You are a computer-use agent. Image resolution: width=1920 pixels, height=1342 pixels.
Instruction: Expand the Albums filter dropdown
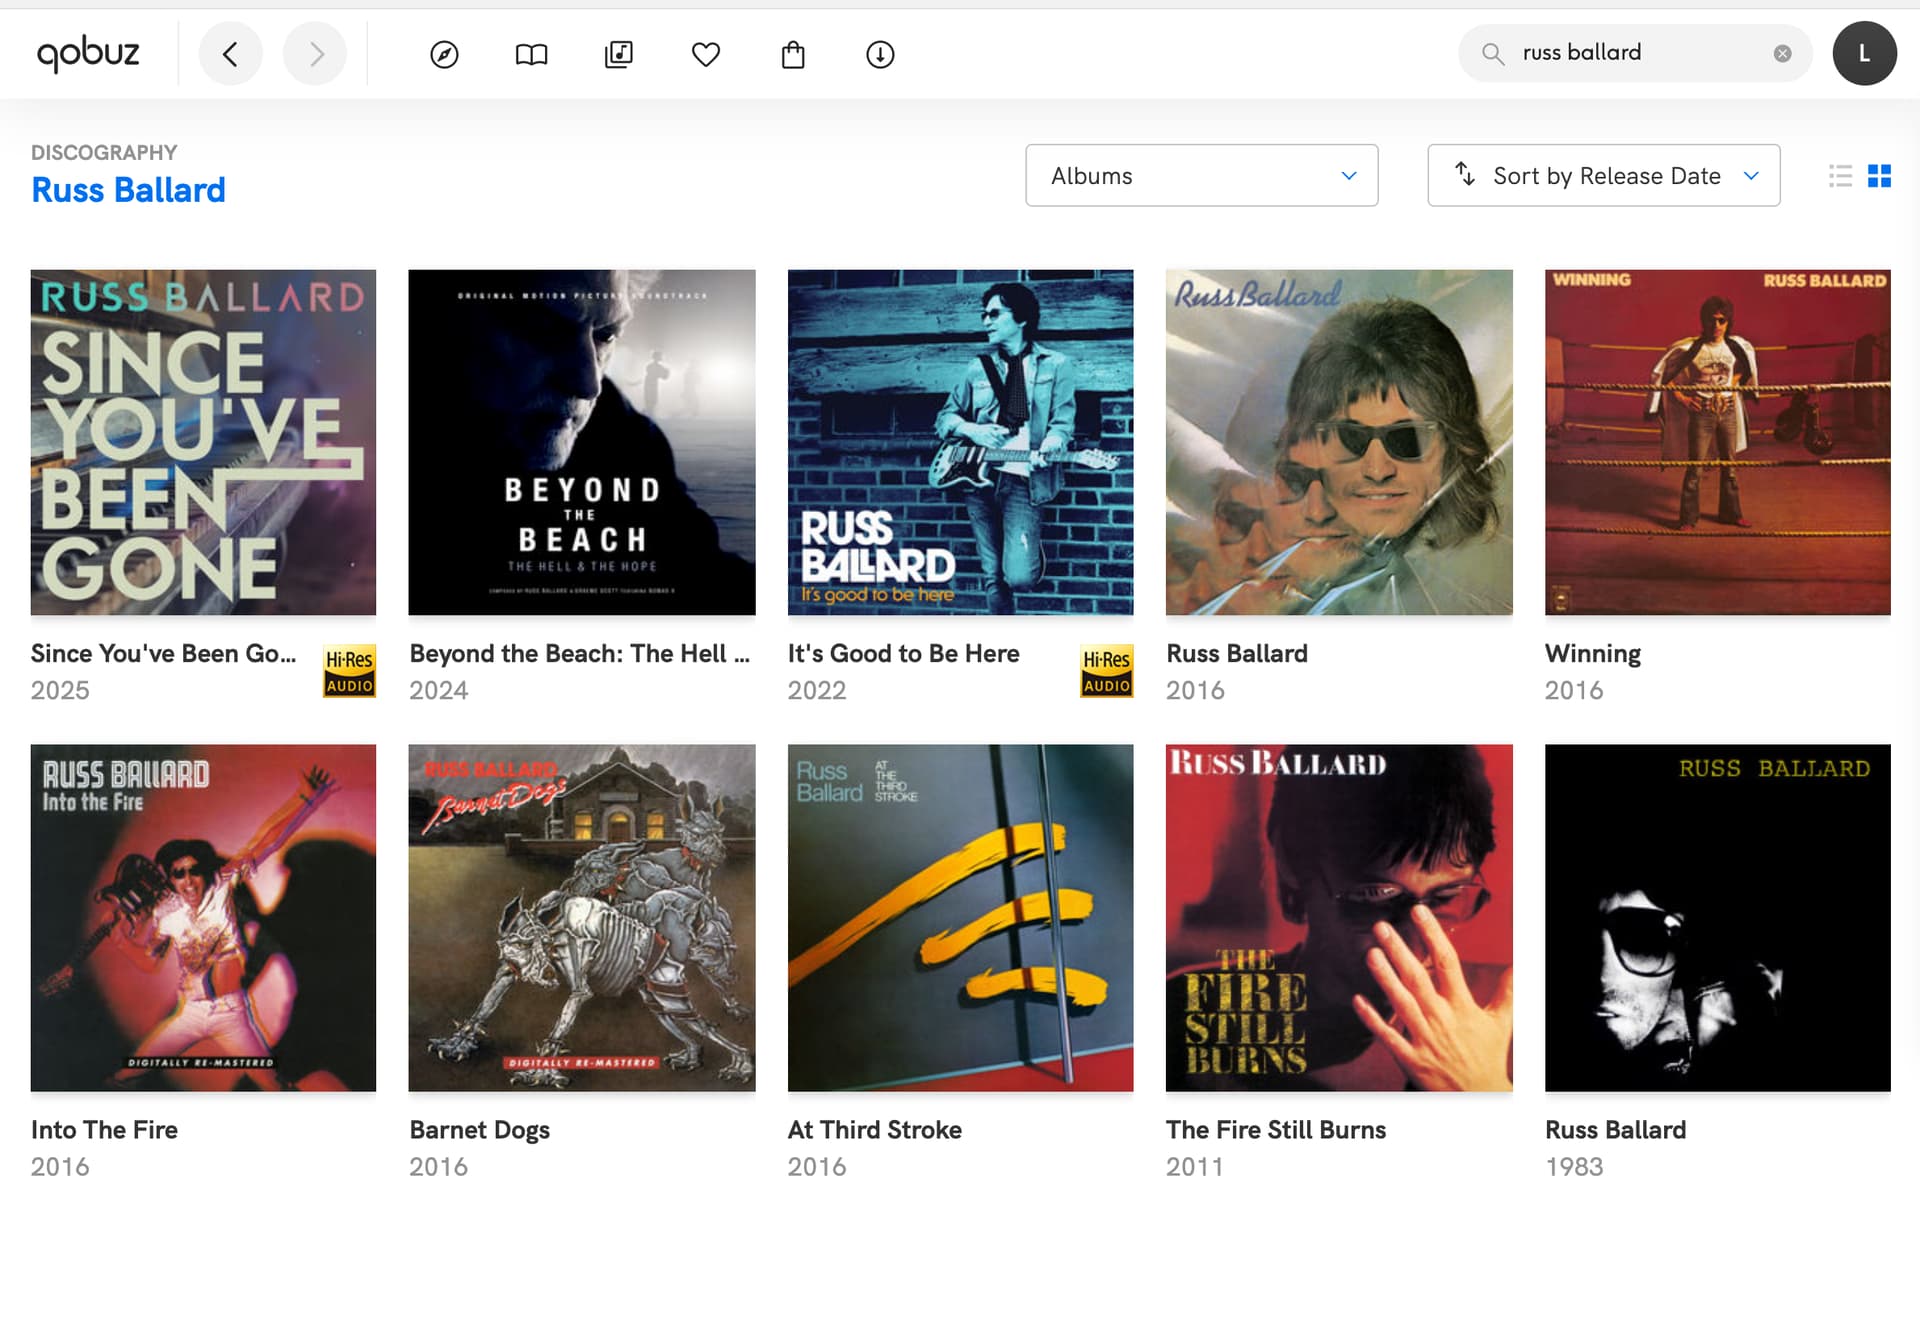(1201, 175)
